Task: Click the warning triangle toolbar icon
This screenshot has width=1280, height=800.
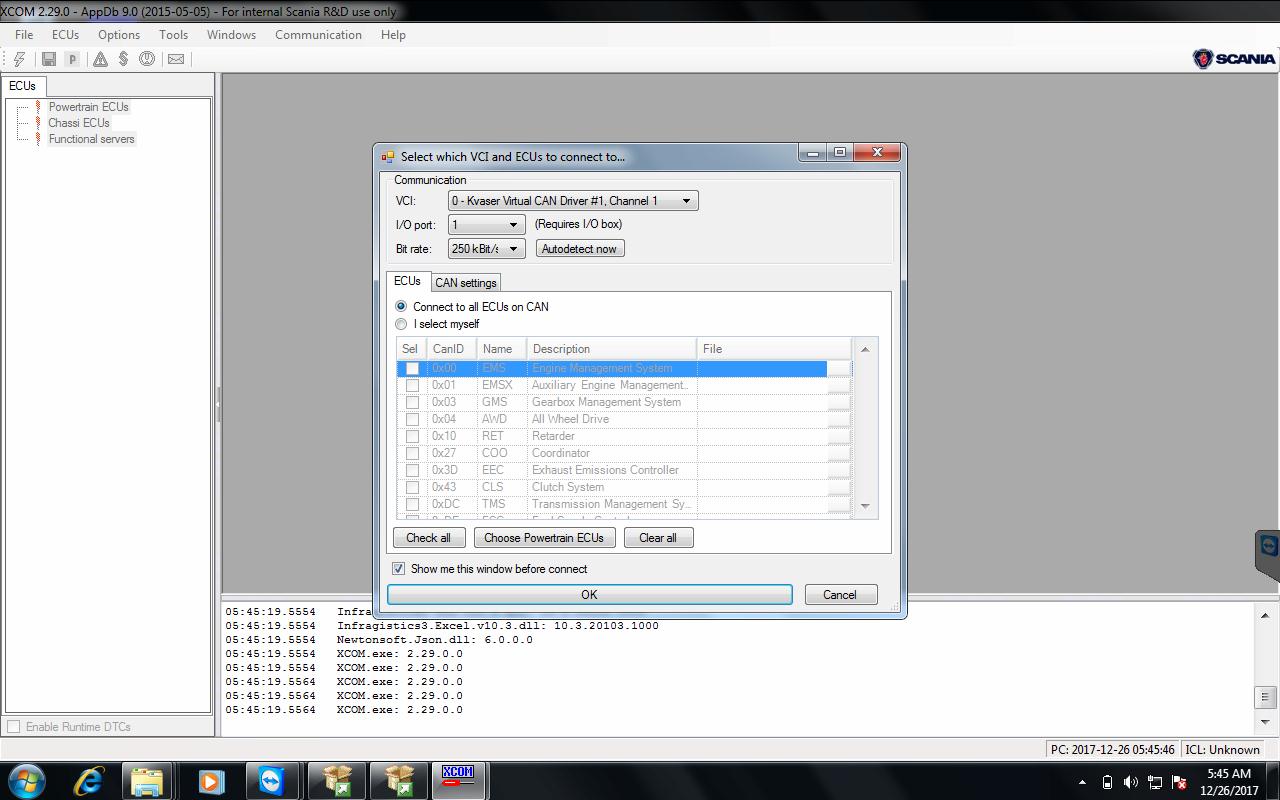Action: [100, 59]
